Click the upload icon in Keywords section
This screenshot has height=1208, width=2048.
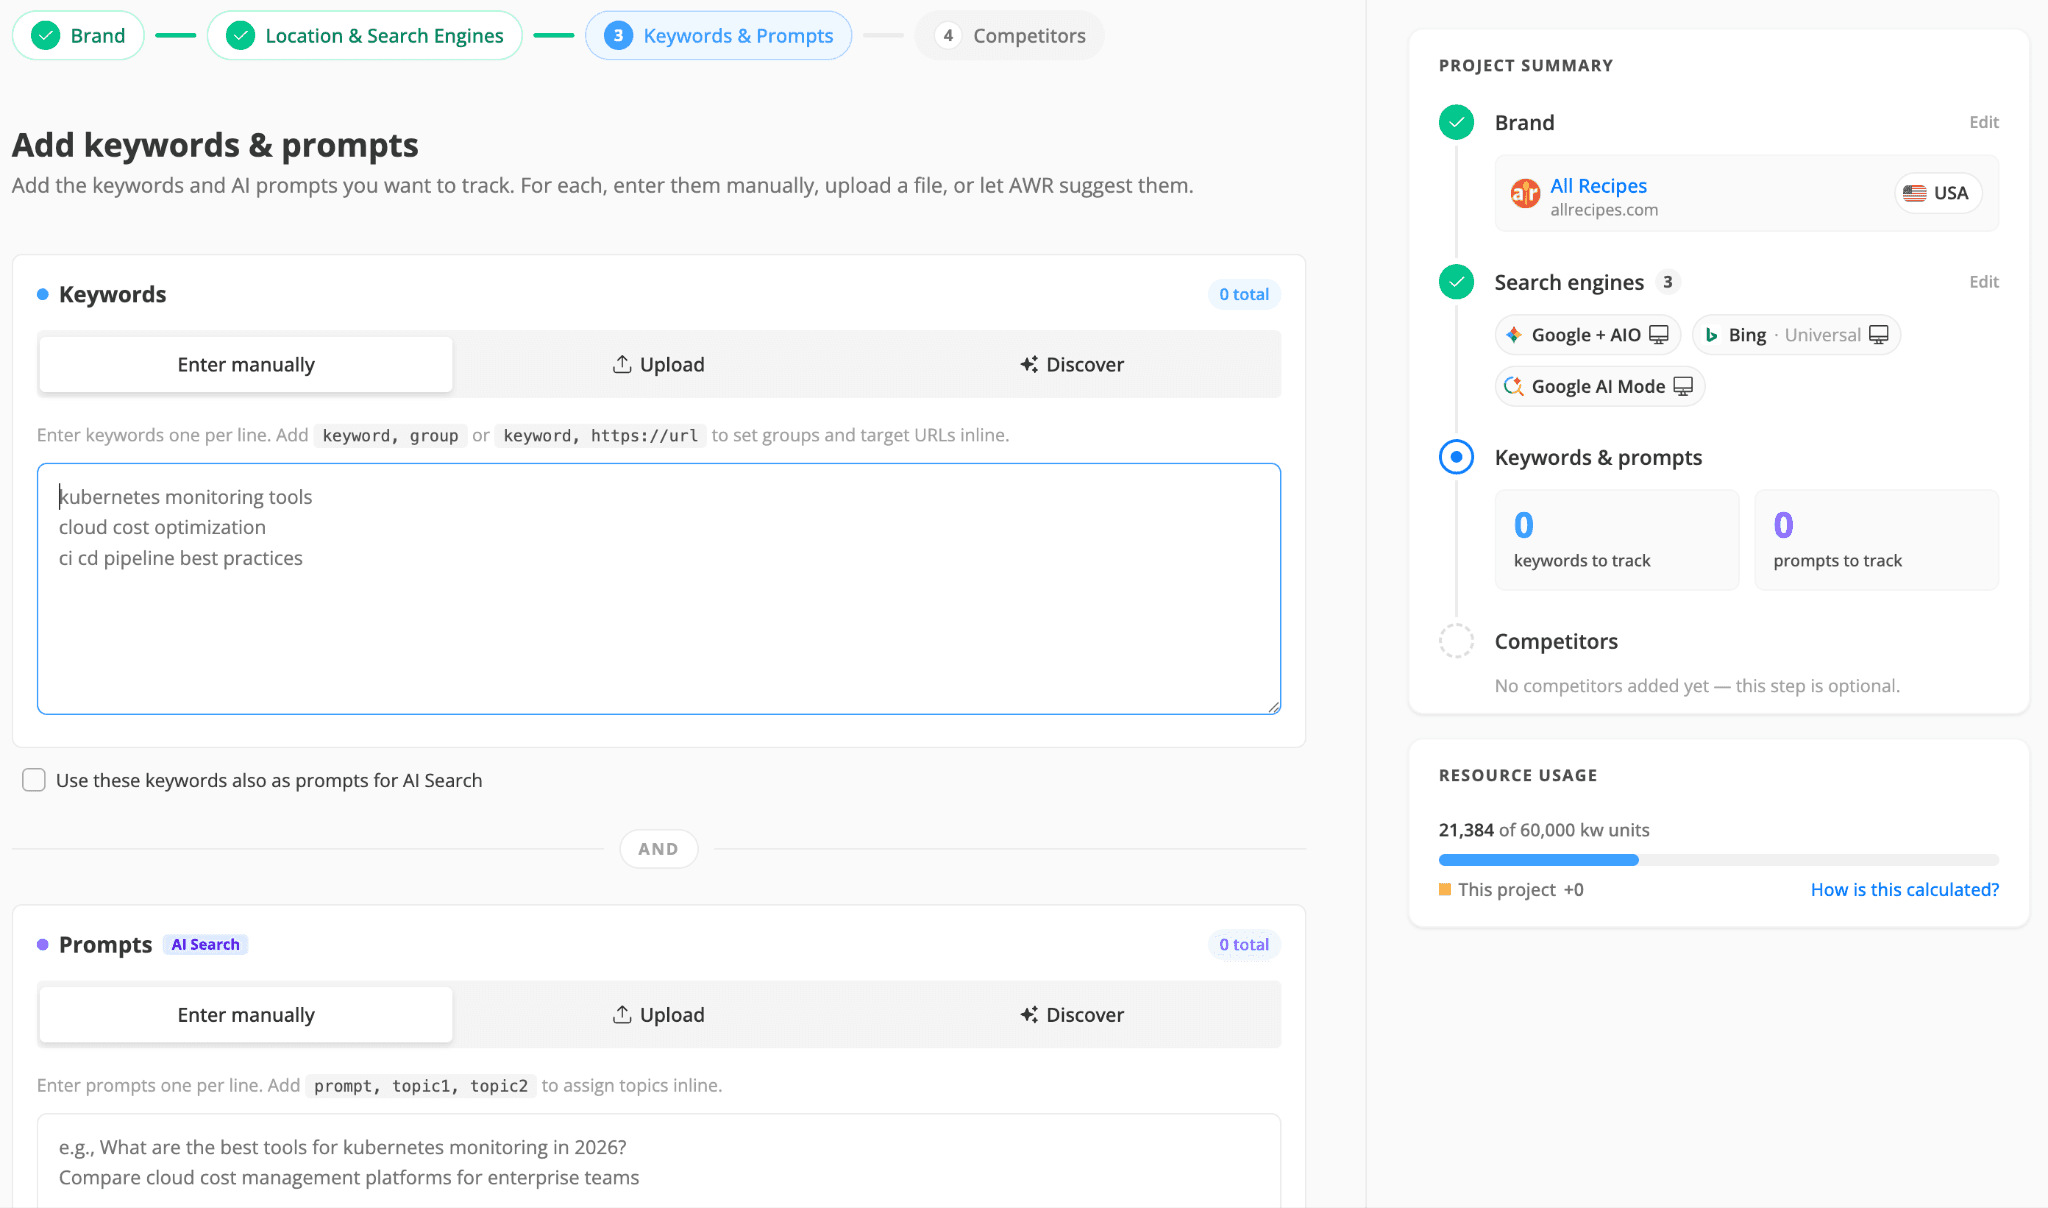(622, 364)
